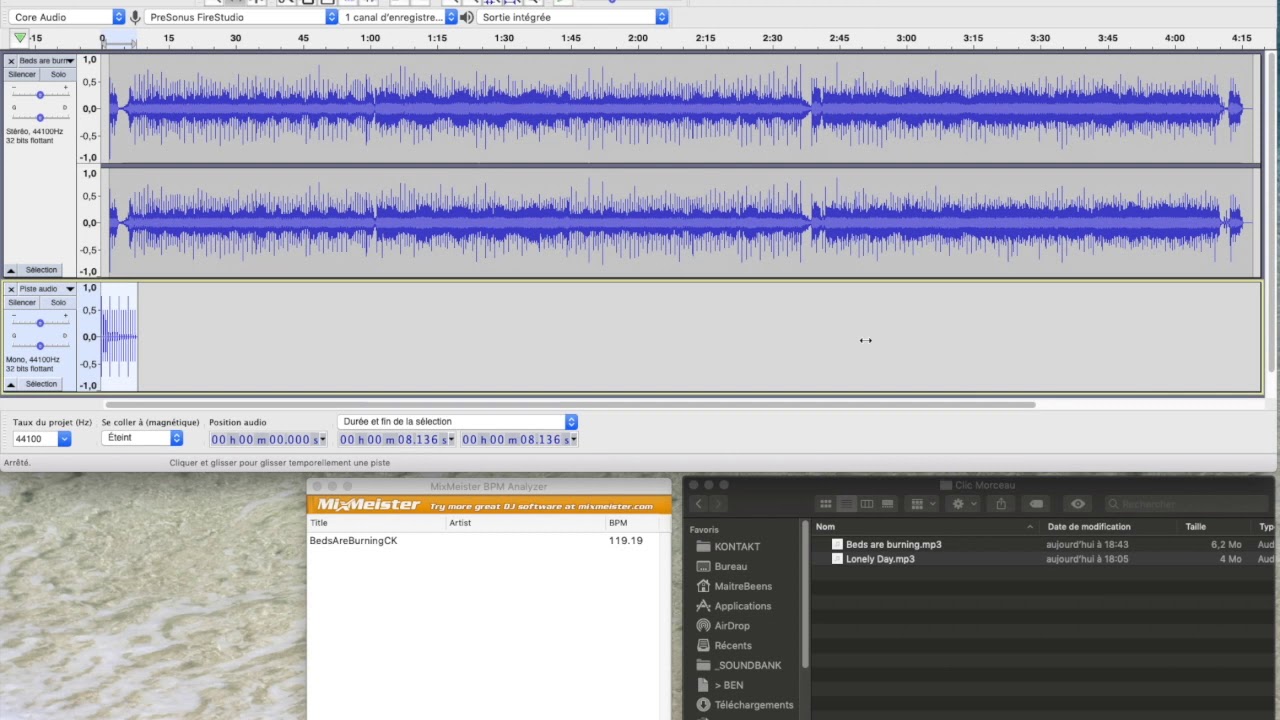The width and height of the screenshot is (1280, 720).
Task: Sort Finder files by Nom column
Action: pos(924,527)
